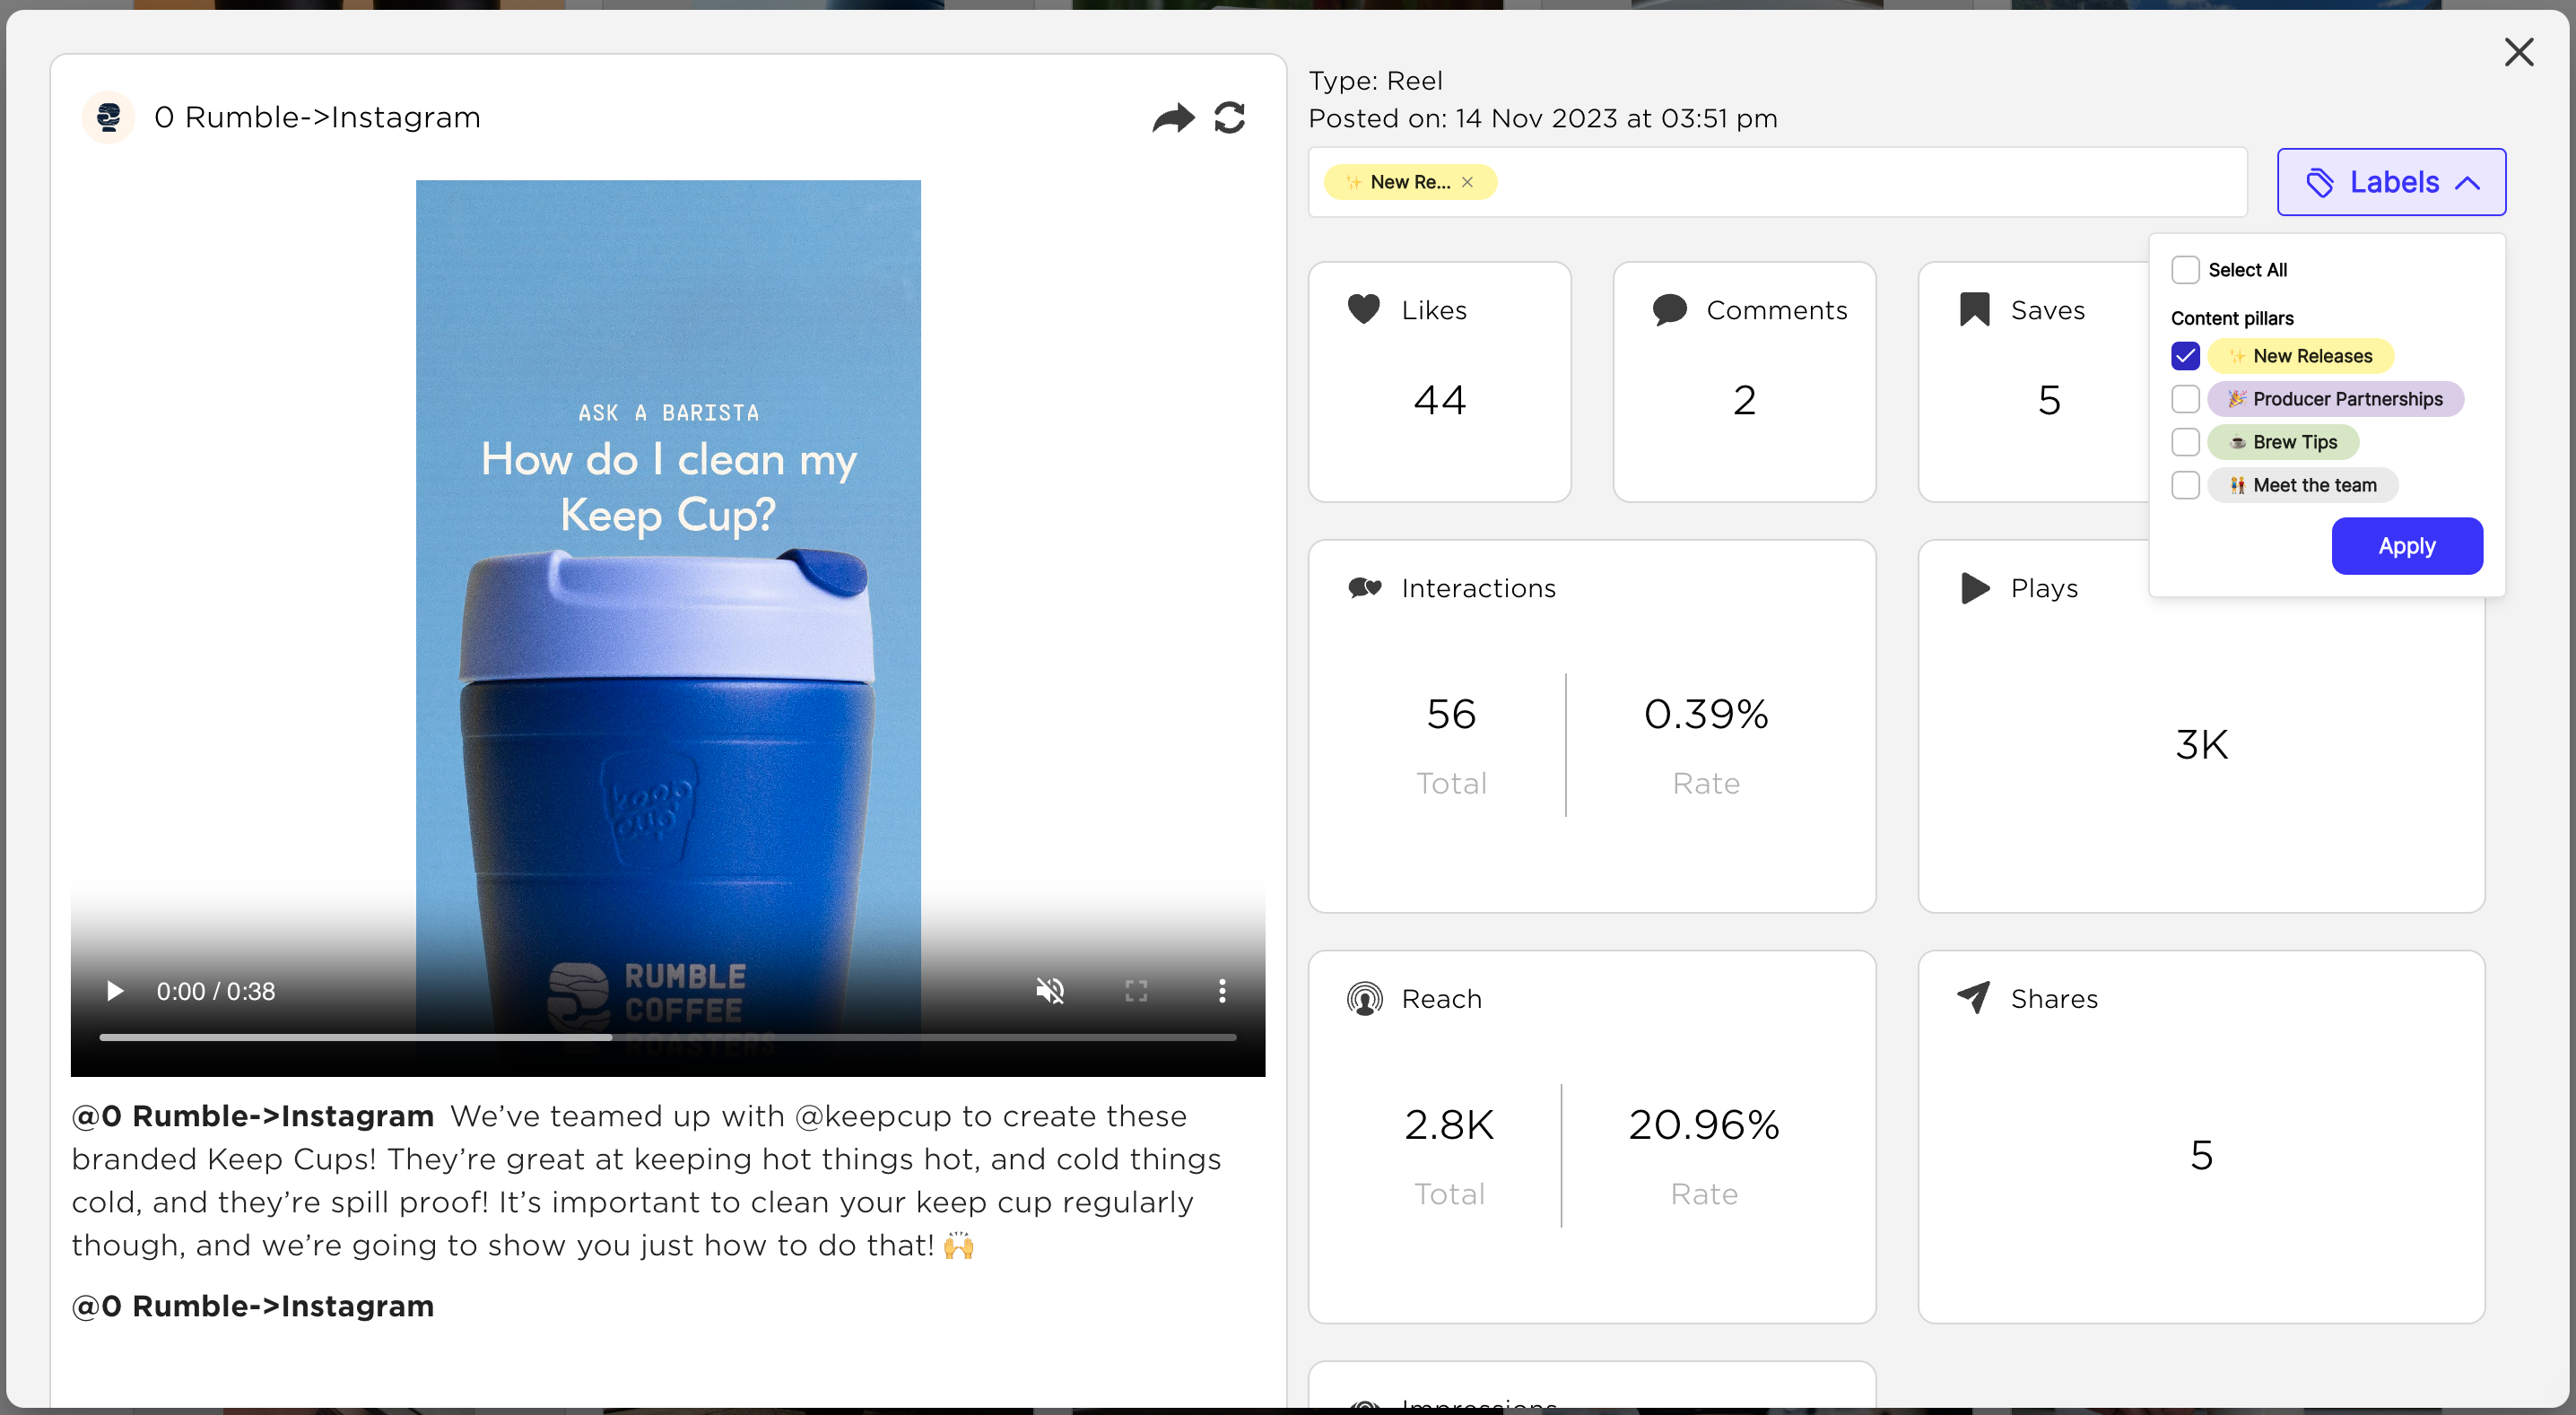This screenshot has height=1415, width=2576.
Task: Click the Saves bookmark icon
Action: (x=1974, y=310)
